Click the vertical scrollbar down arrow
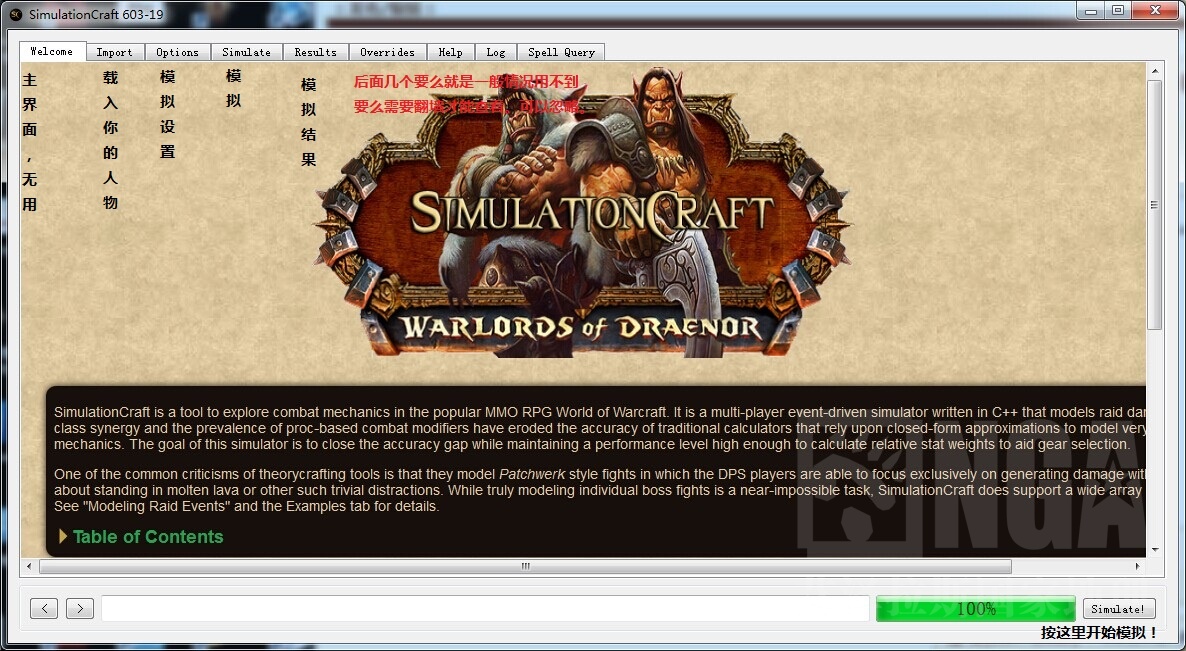Image resolution: width=1186 pixels, height=651 pixels. pyautogui.click(x=1157, y=550)
